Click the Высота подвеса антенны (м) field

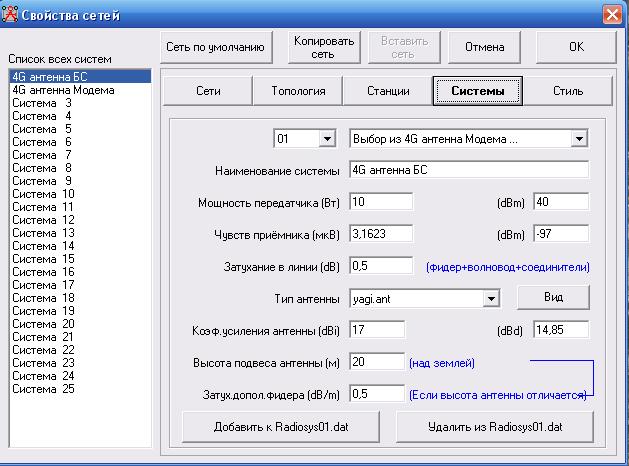tap(377, 362)
